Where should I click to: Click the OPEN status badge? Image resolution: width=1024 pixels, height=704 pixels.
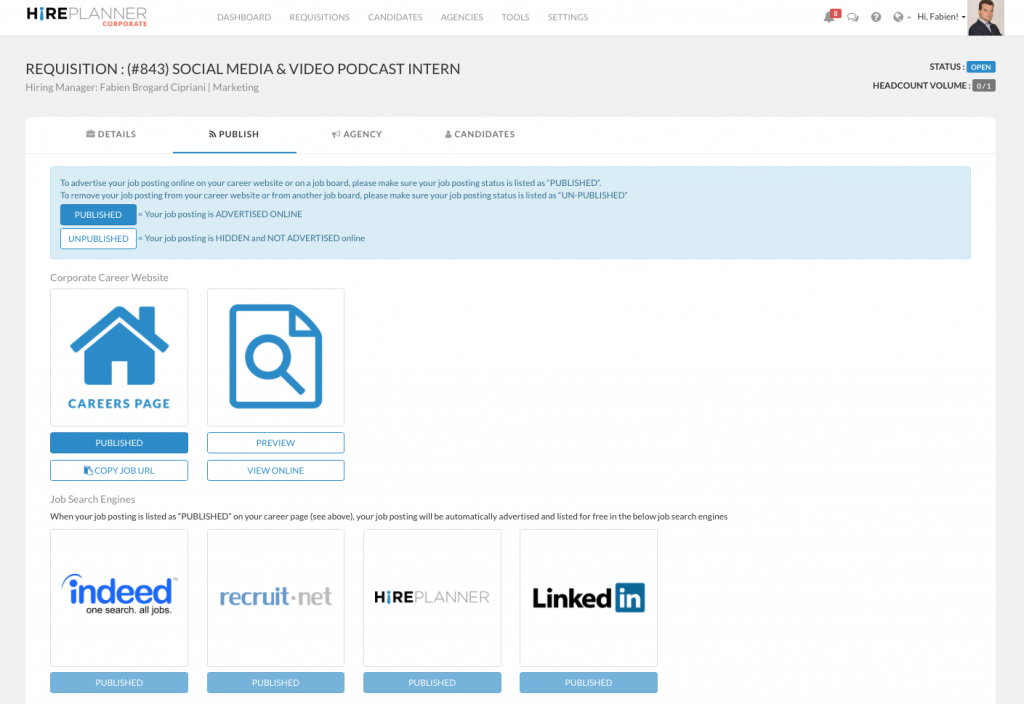pos(981,67)
